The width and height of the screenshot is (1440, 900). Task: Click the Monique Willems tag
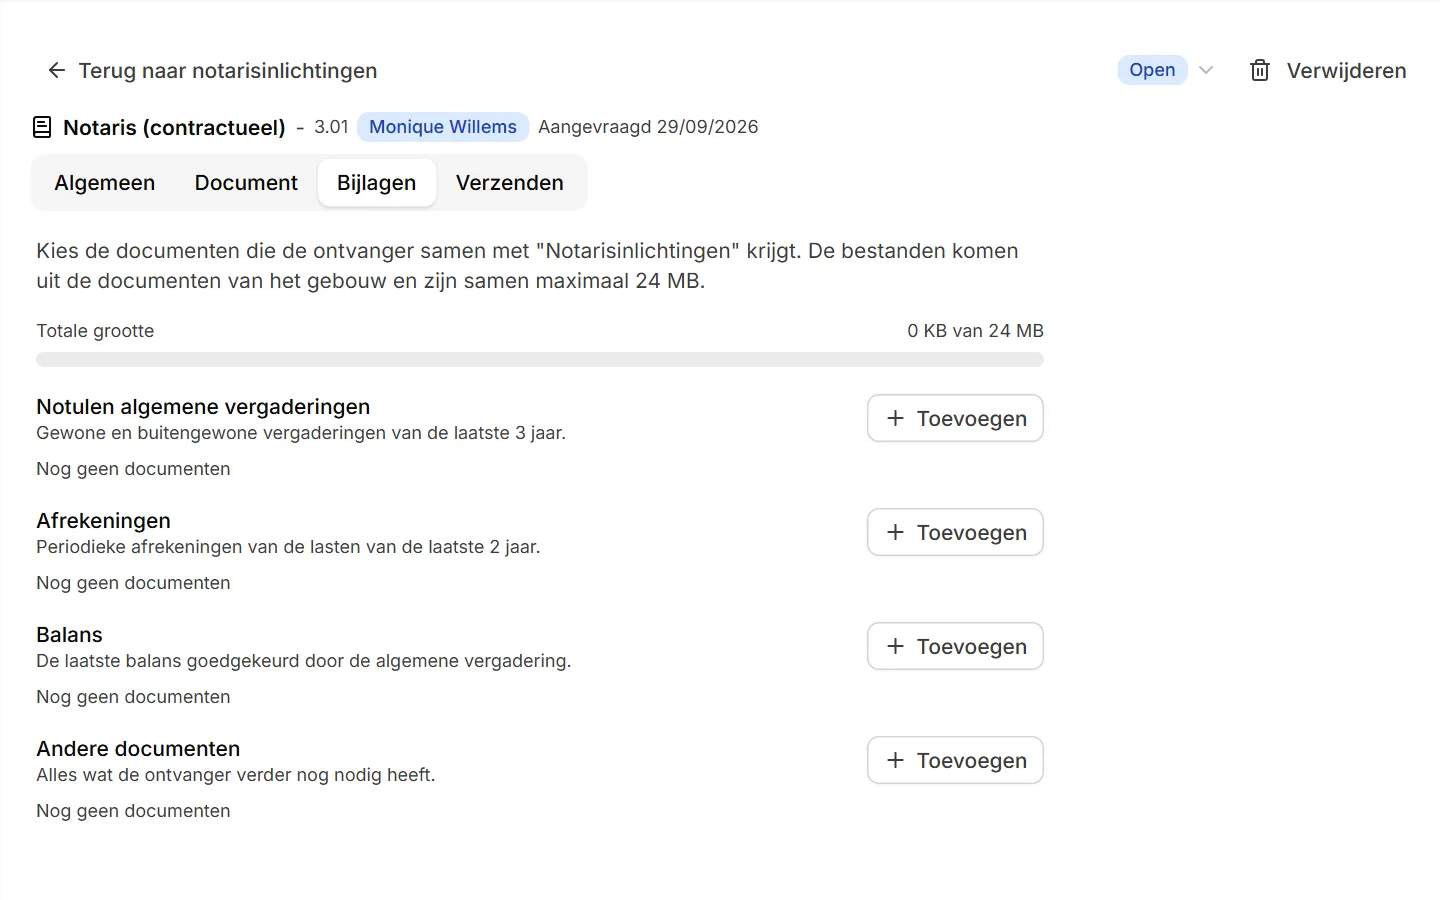coord(443,127)
